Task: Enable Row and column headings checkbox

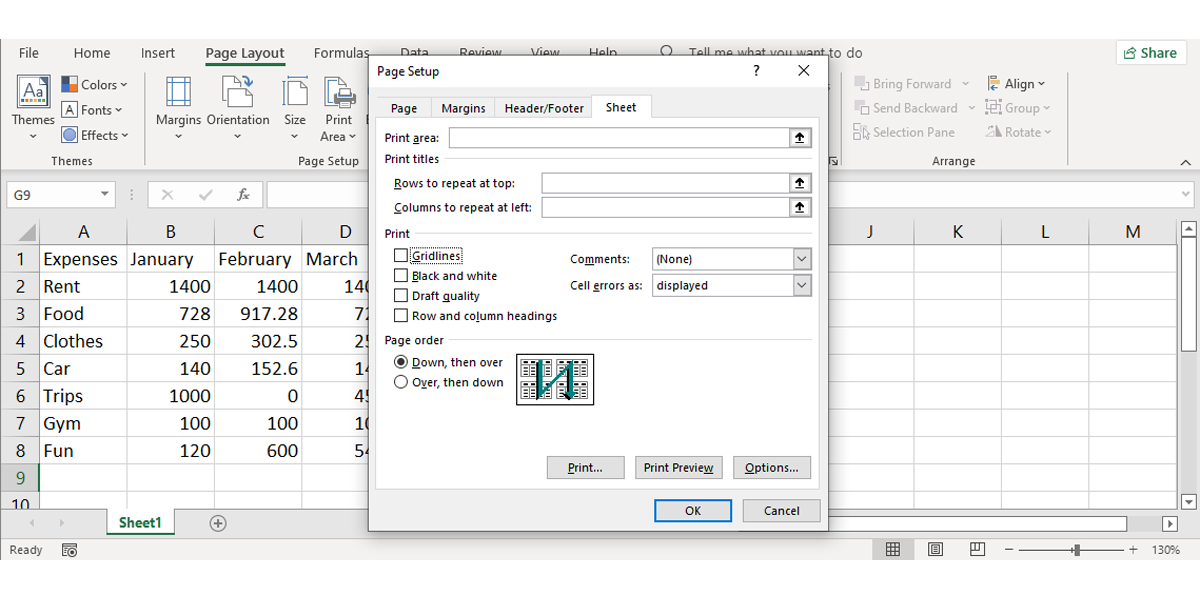Action: [x=401, y=316]
